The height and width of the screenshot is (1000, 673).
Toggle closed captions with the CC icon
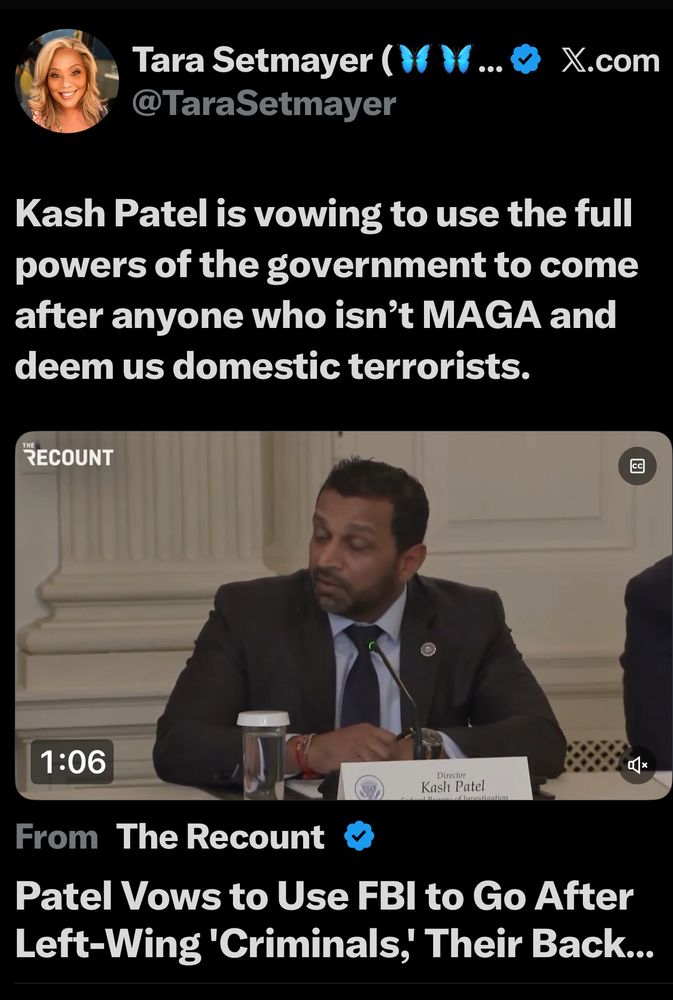(x=637, y=466)
